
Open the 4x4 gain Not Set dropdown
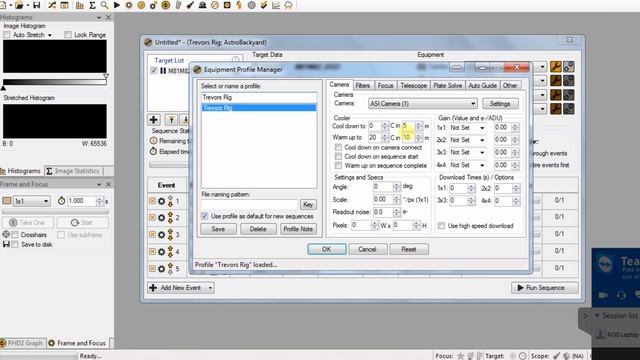pyautogui.click(x=467, y=165)
